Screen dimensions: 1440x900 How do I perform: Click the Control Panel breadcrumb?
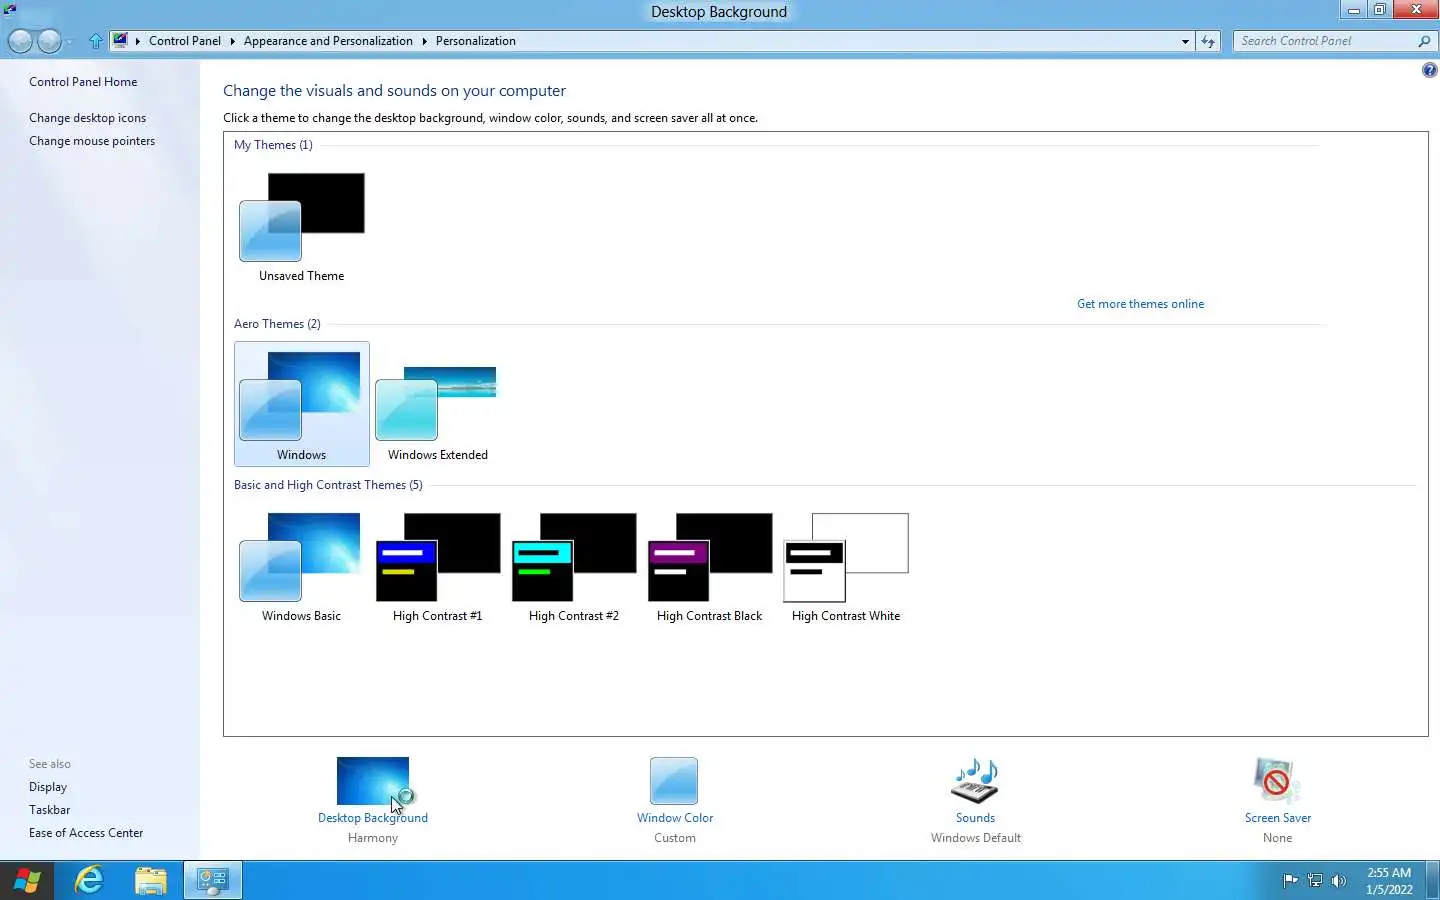[x=185, y=41]
